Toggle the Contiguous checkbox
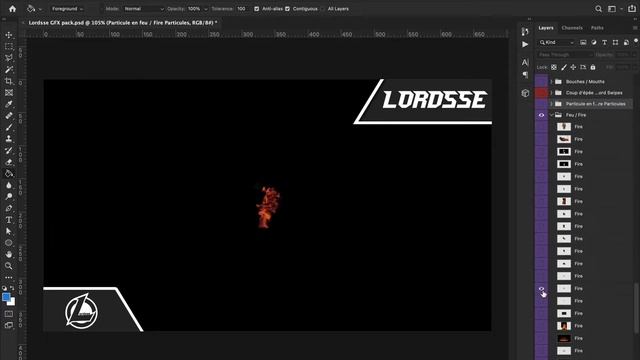640x360 pixels. [287, 9]
